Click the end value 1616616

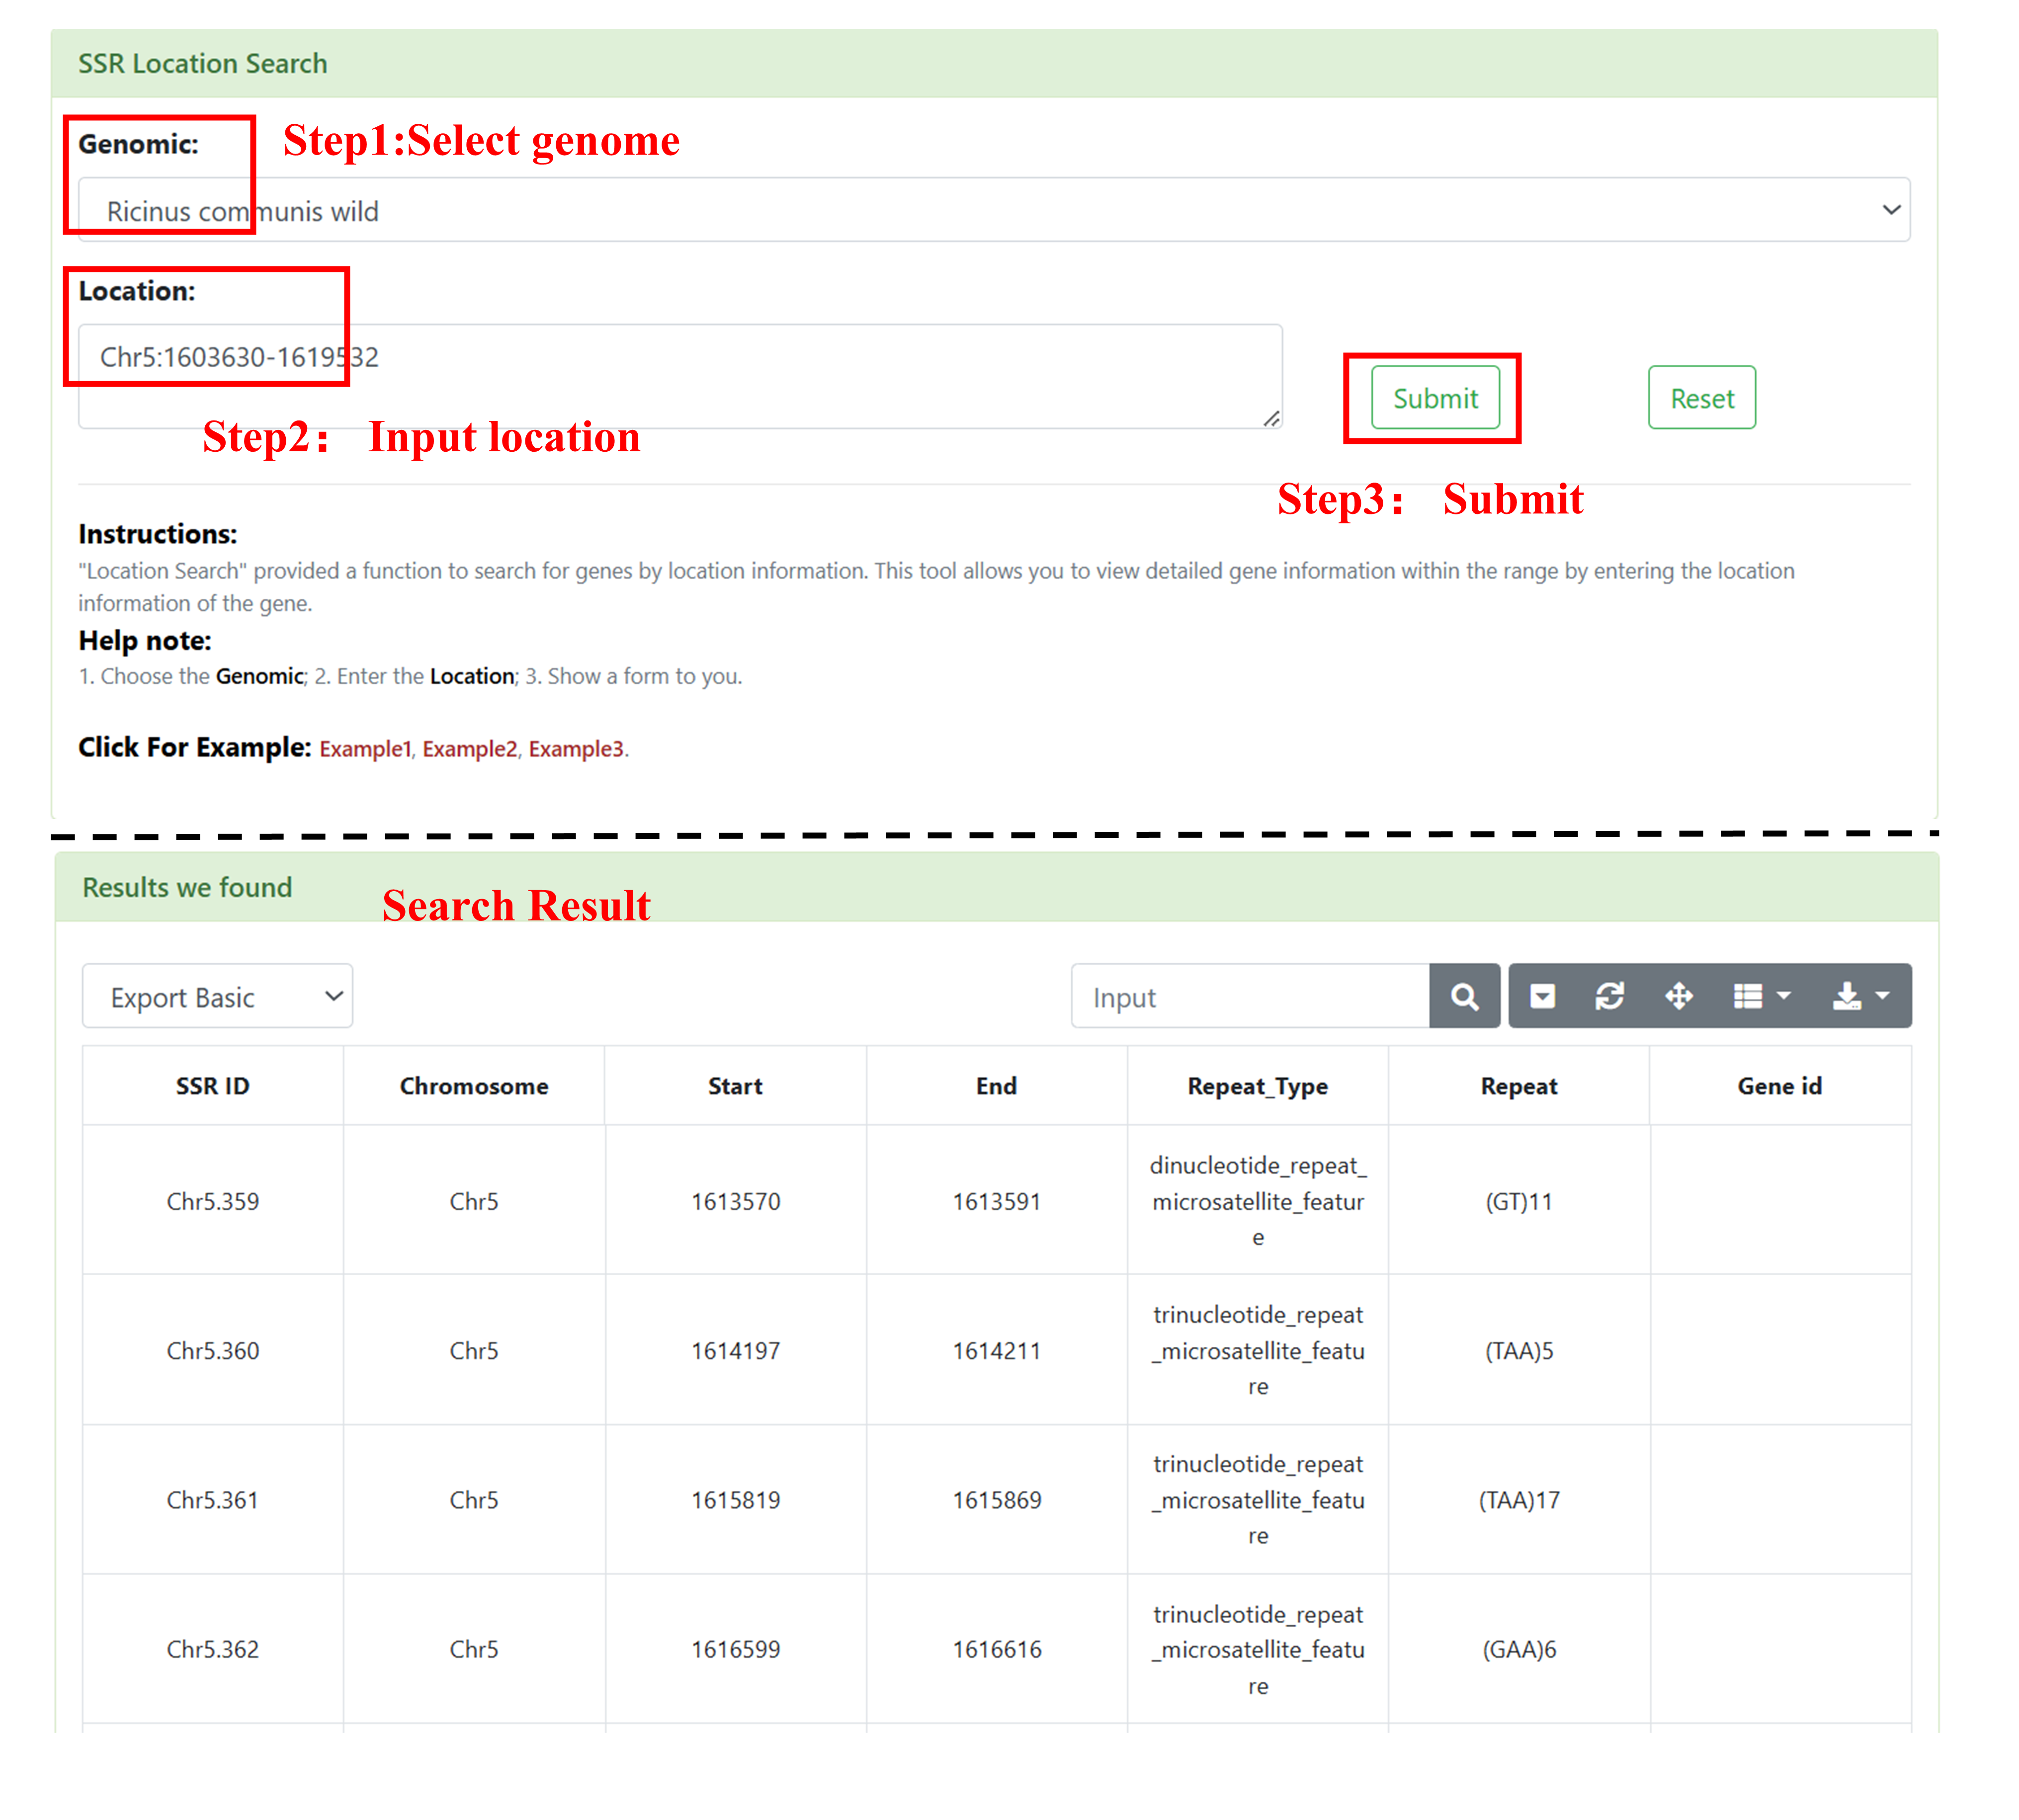[x=996, y=1649]
